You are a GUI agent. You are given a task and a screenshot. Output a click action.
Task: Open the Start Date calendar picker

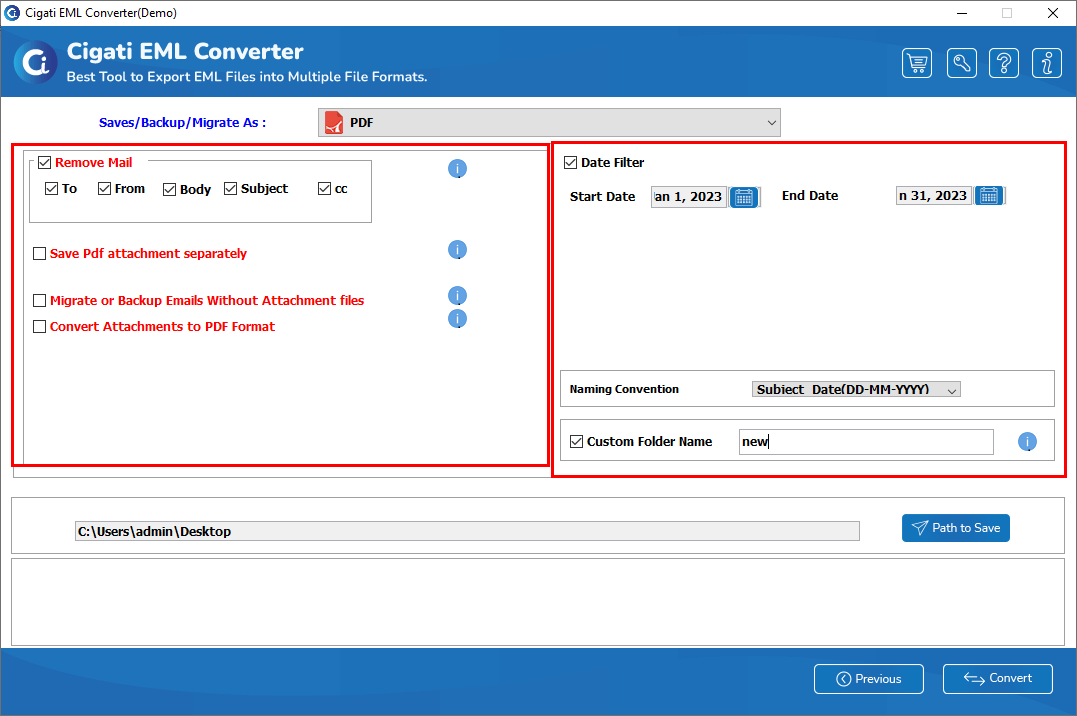[x=744, y=197]
